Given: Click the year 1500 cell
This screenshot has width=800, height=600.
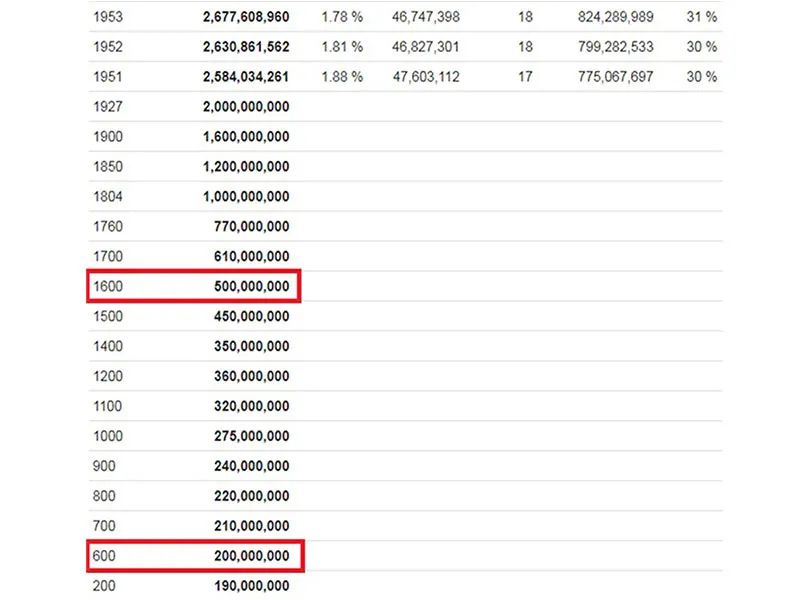Looking at the screenshot, I should coord(107,317).
